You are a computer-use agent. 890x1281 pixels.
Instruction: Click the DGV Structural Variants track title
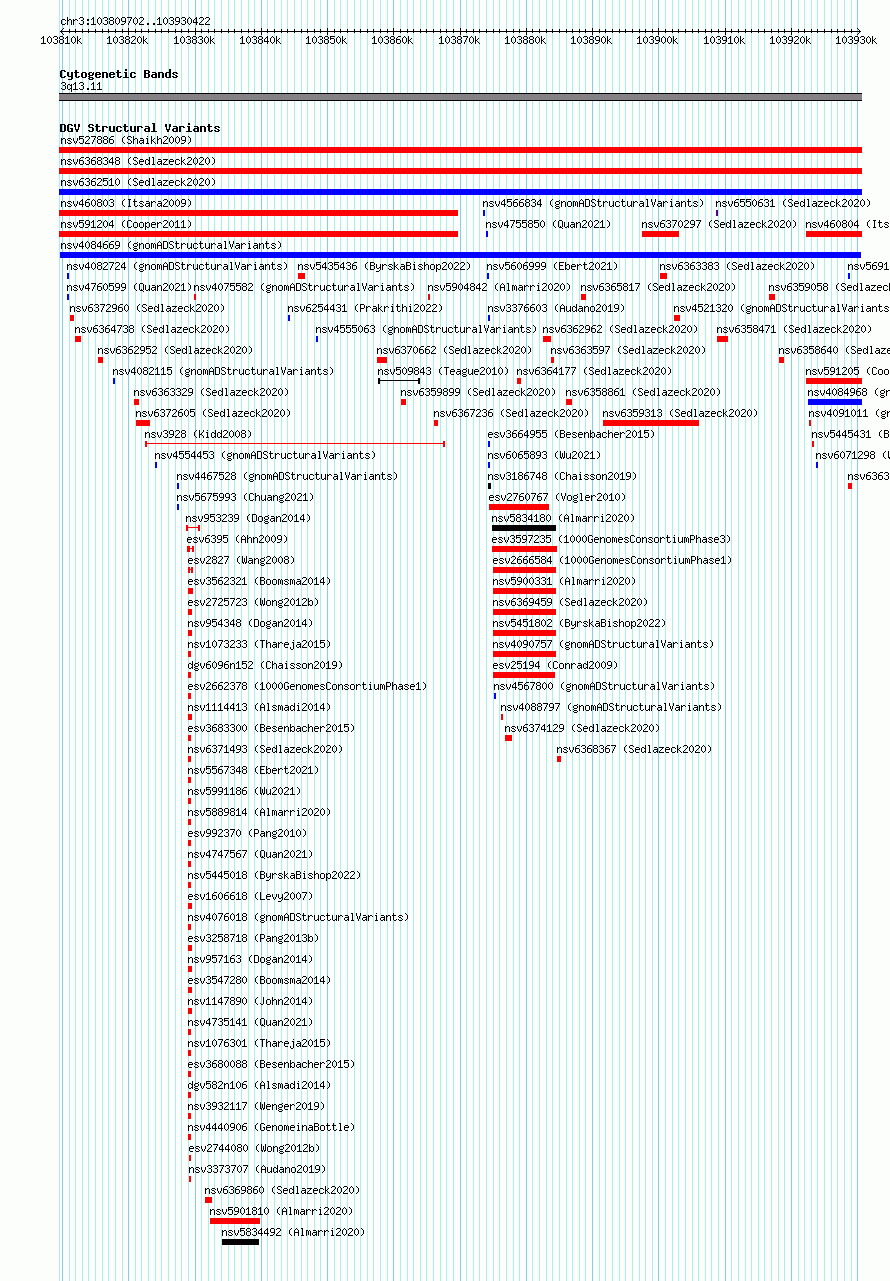coord(140,128)
